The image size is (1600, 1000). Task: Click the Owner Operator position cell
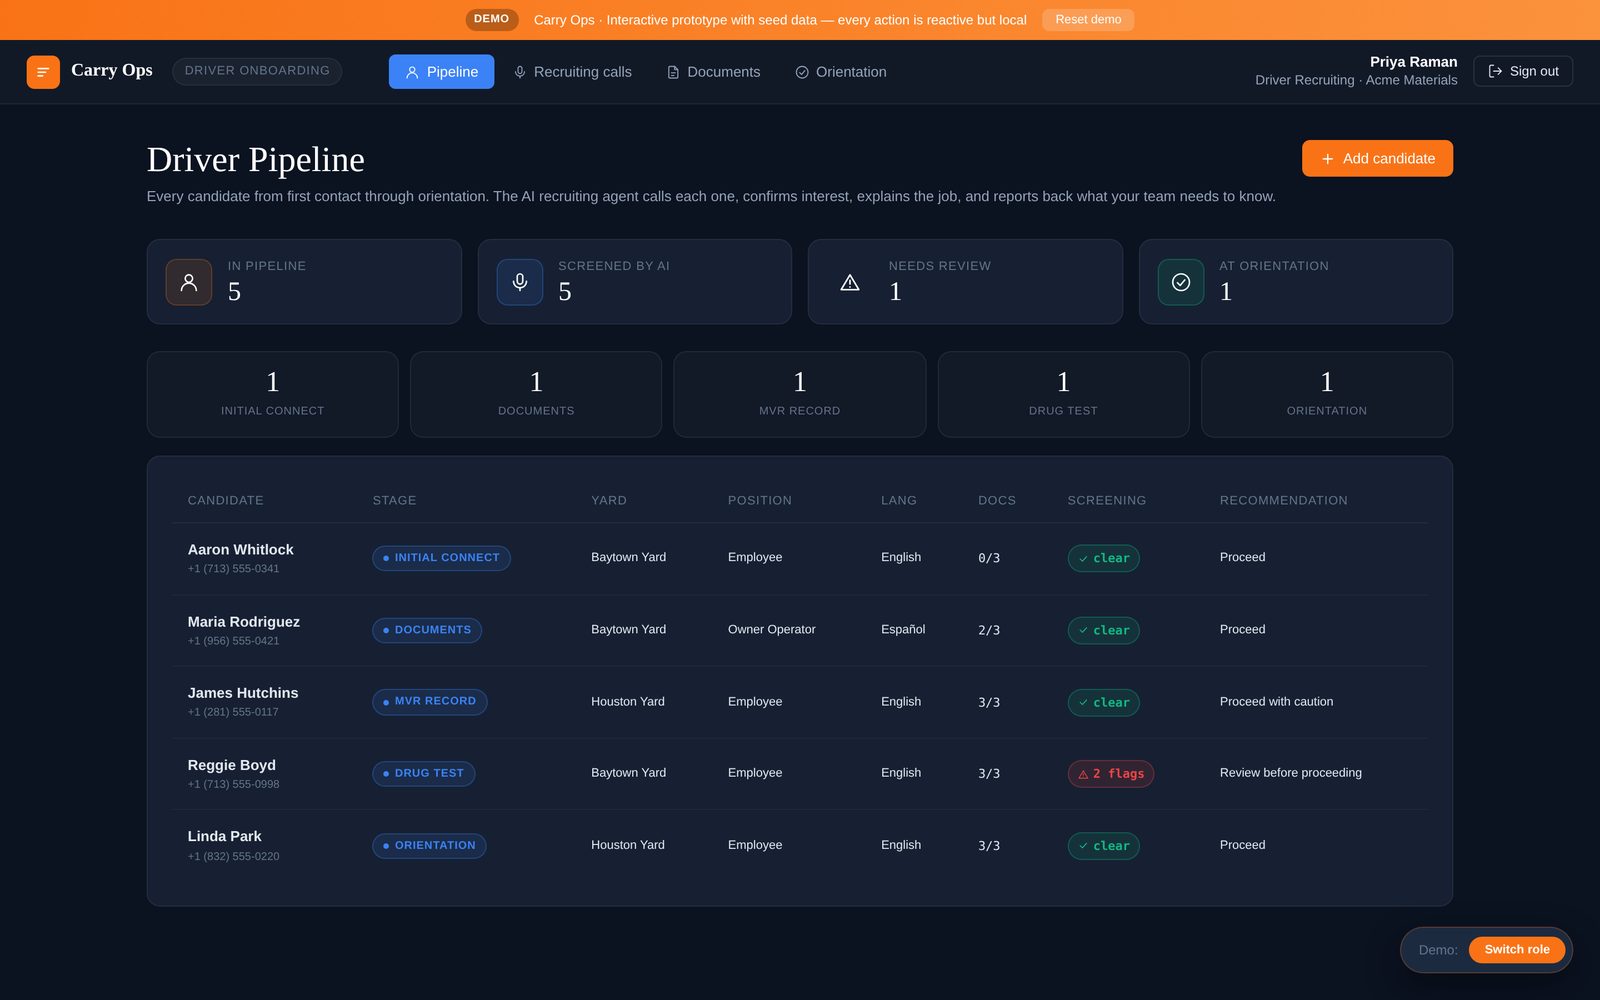[x=772, y=630]
